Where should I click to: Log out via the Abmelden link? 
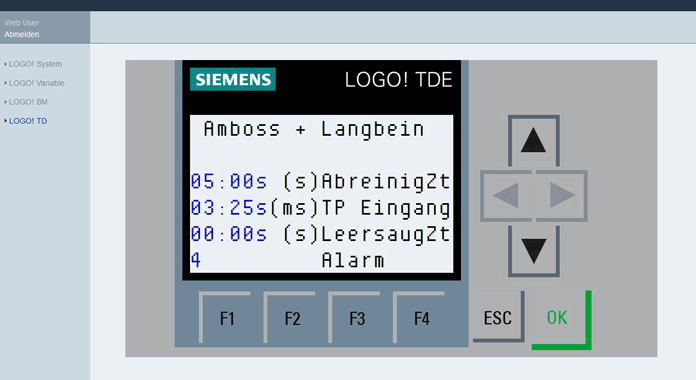click(x=22, y=34)
